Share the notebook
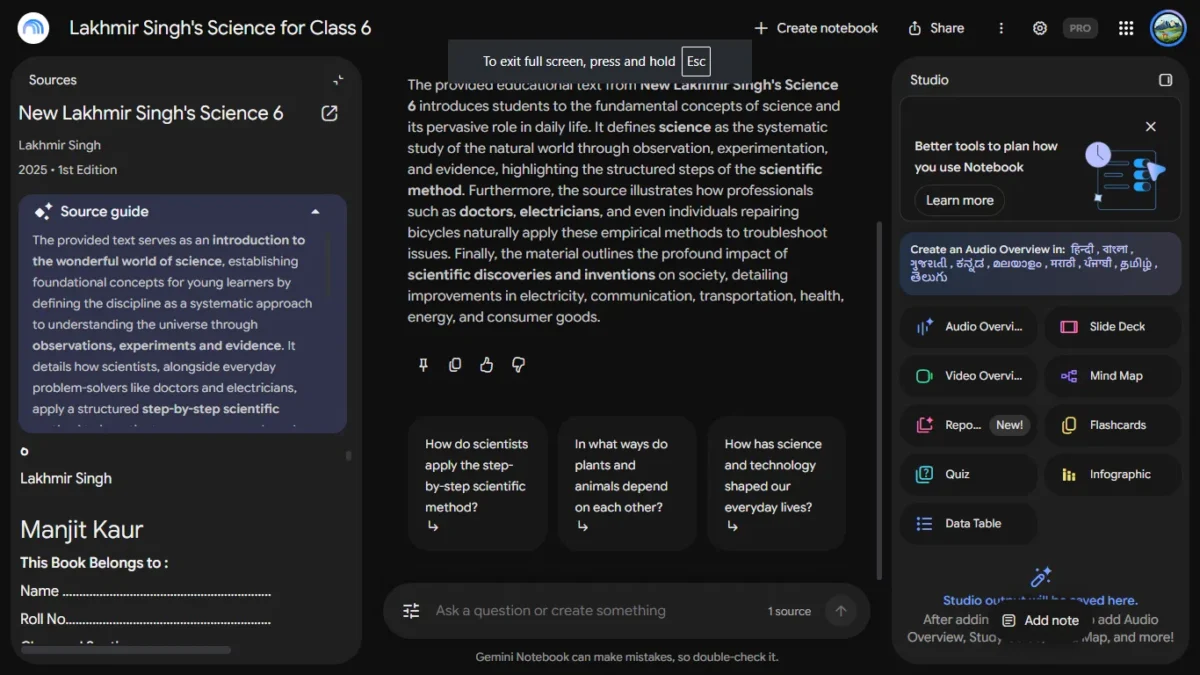This screenshot has height=675, width=1200. [x=935, y=28]
